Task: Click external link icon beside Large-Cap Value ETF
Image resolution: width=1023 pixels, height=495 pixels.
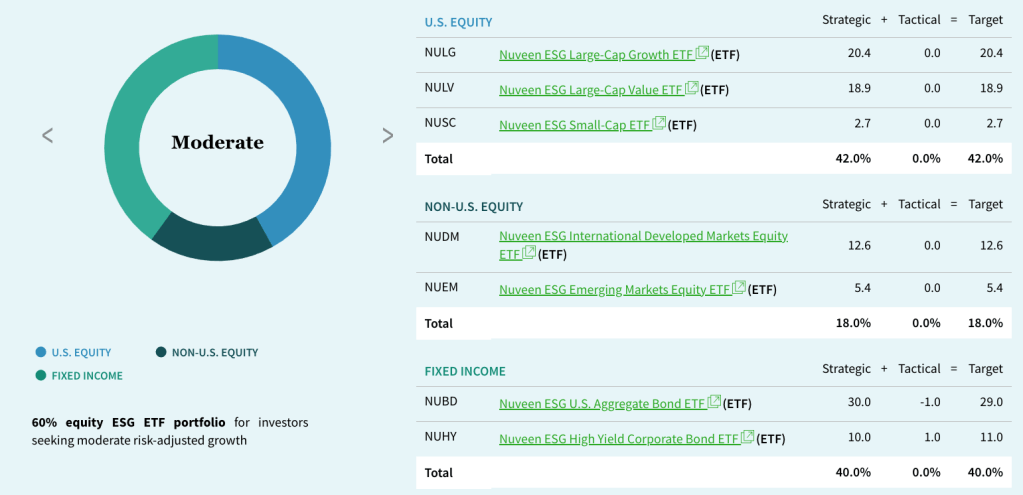Action: (691, 87)
